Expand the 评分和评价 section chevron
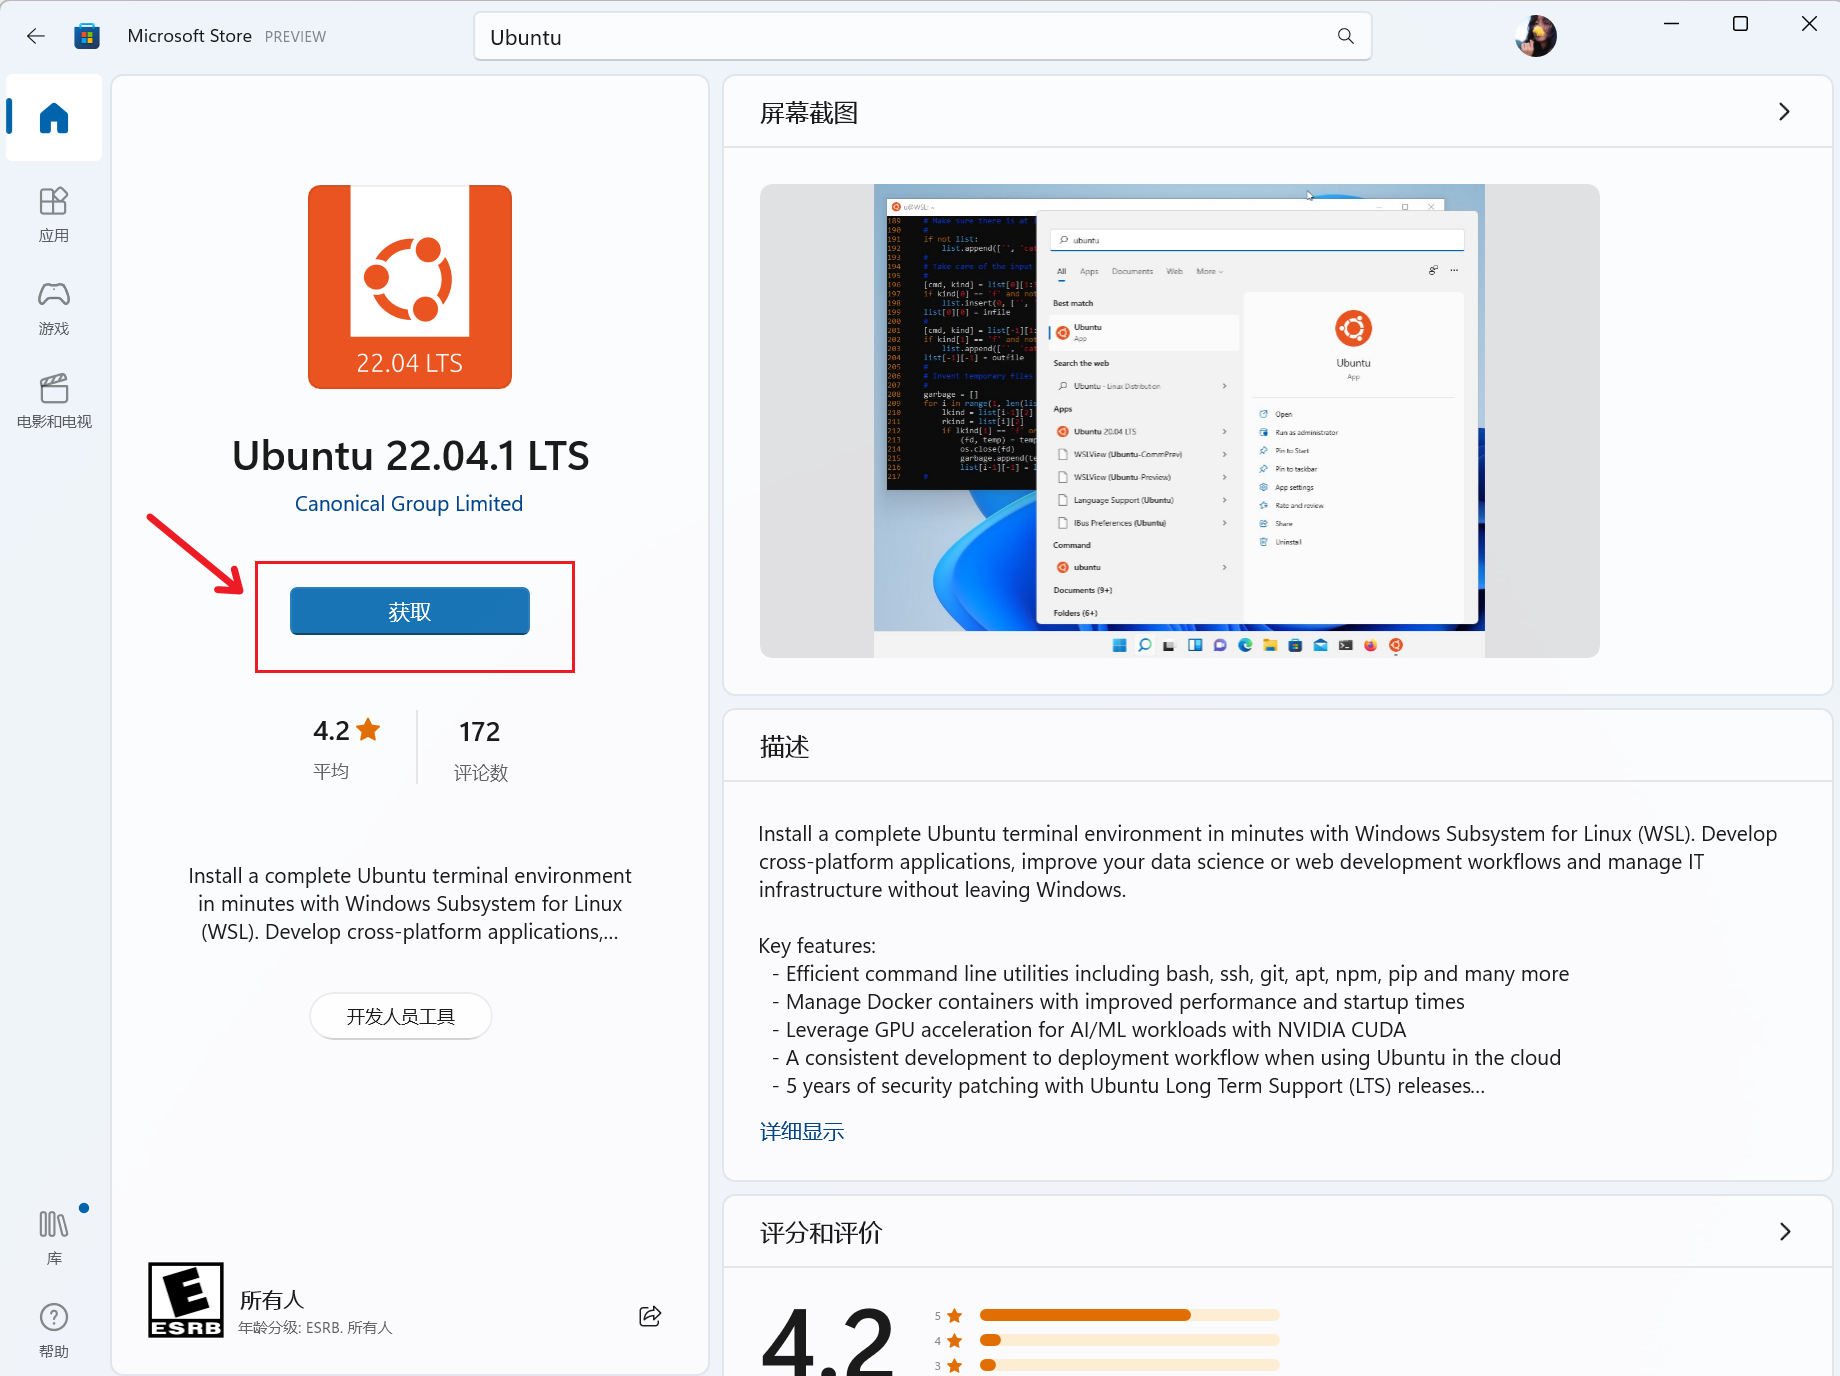 pyautogui.click(x=1784, y=1232)
